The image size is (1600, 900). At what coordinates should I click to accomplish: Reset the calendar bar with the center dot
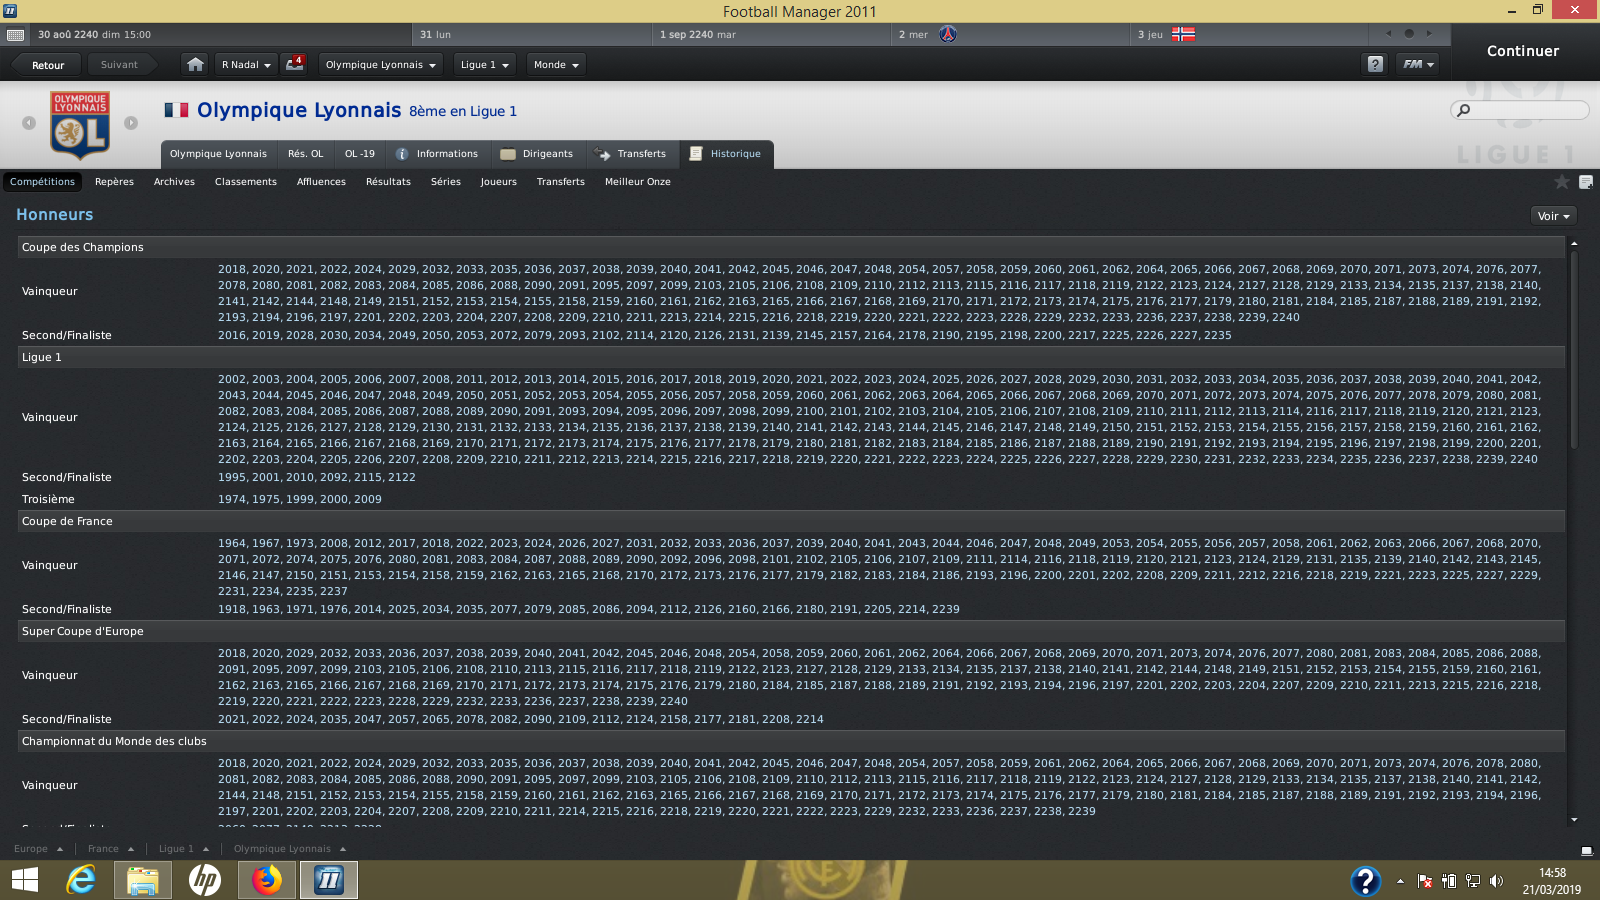pos(1409,33)
